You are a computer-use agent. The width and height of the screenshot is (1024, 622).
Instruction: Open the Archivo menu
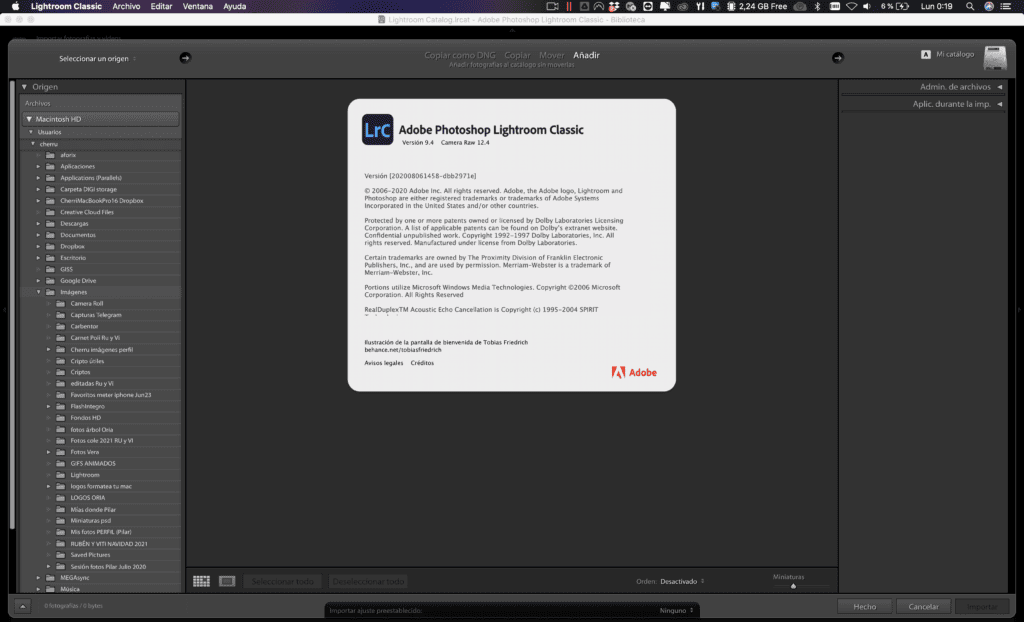[126, 7]
